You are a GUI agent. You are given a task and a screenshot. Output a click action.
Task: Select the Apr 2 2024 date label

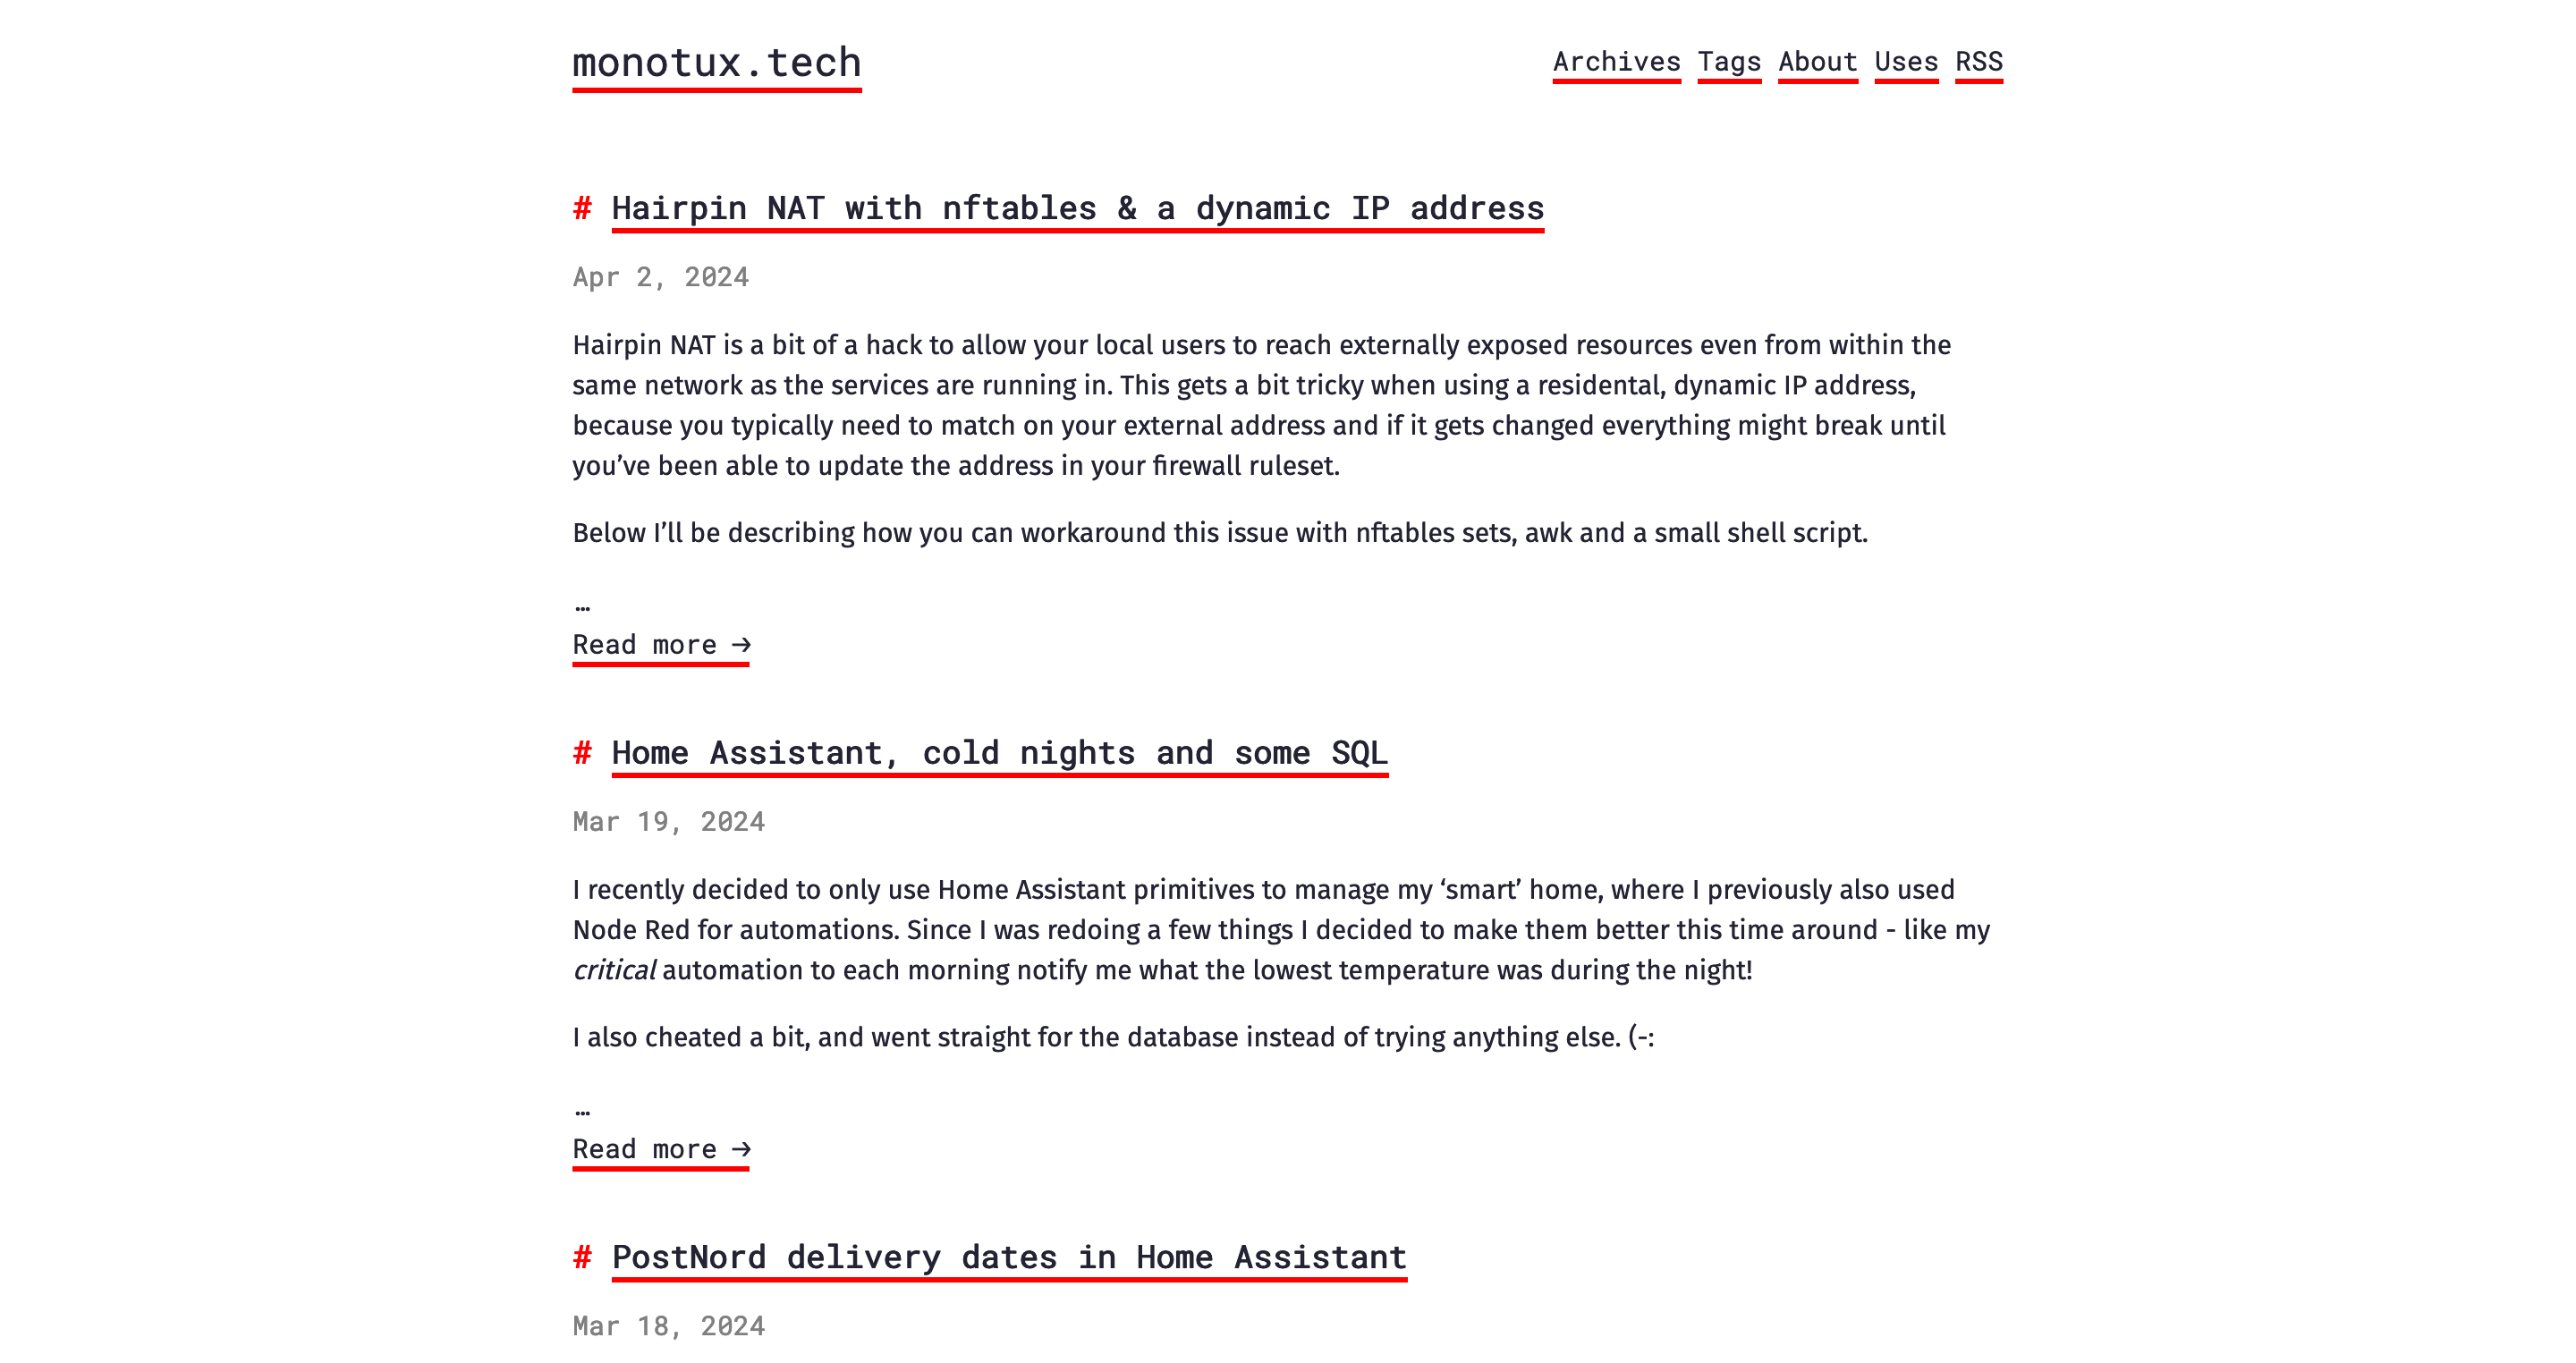[661, 276]
